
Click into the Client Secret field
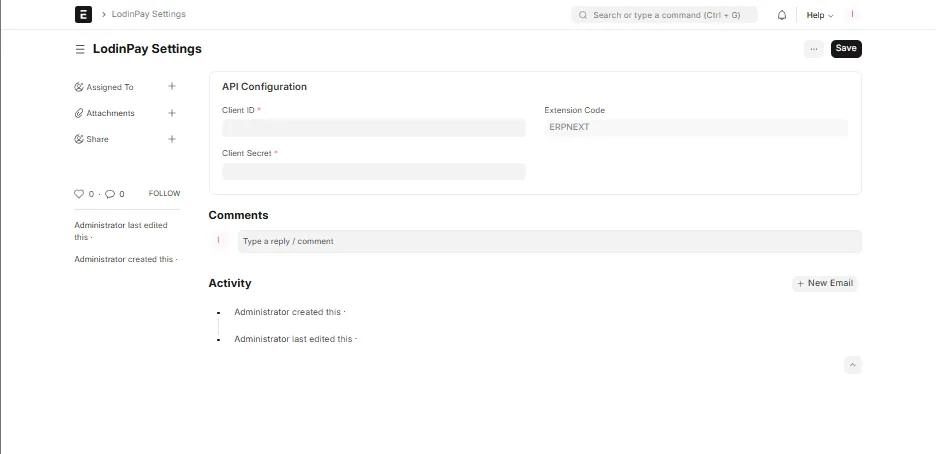[x=373, y=172]
